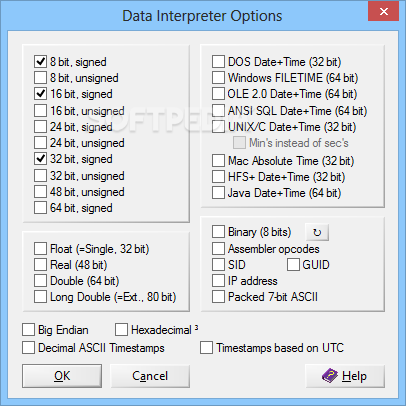The image size is (406, 406).
Task: Confirm settings with the OK button
Action: 62,376
